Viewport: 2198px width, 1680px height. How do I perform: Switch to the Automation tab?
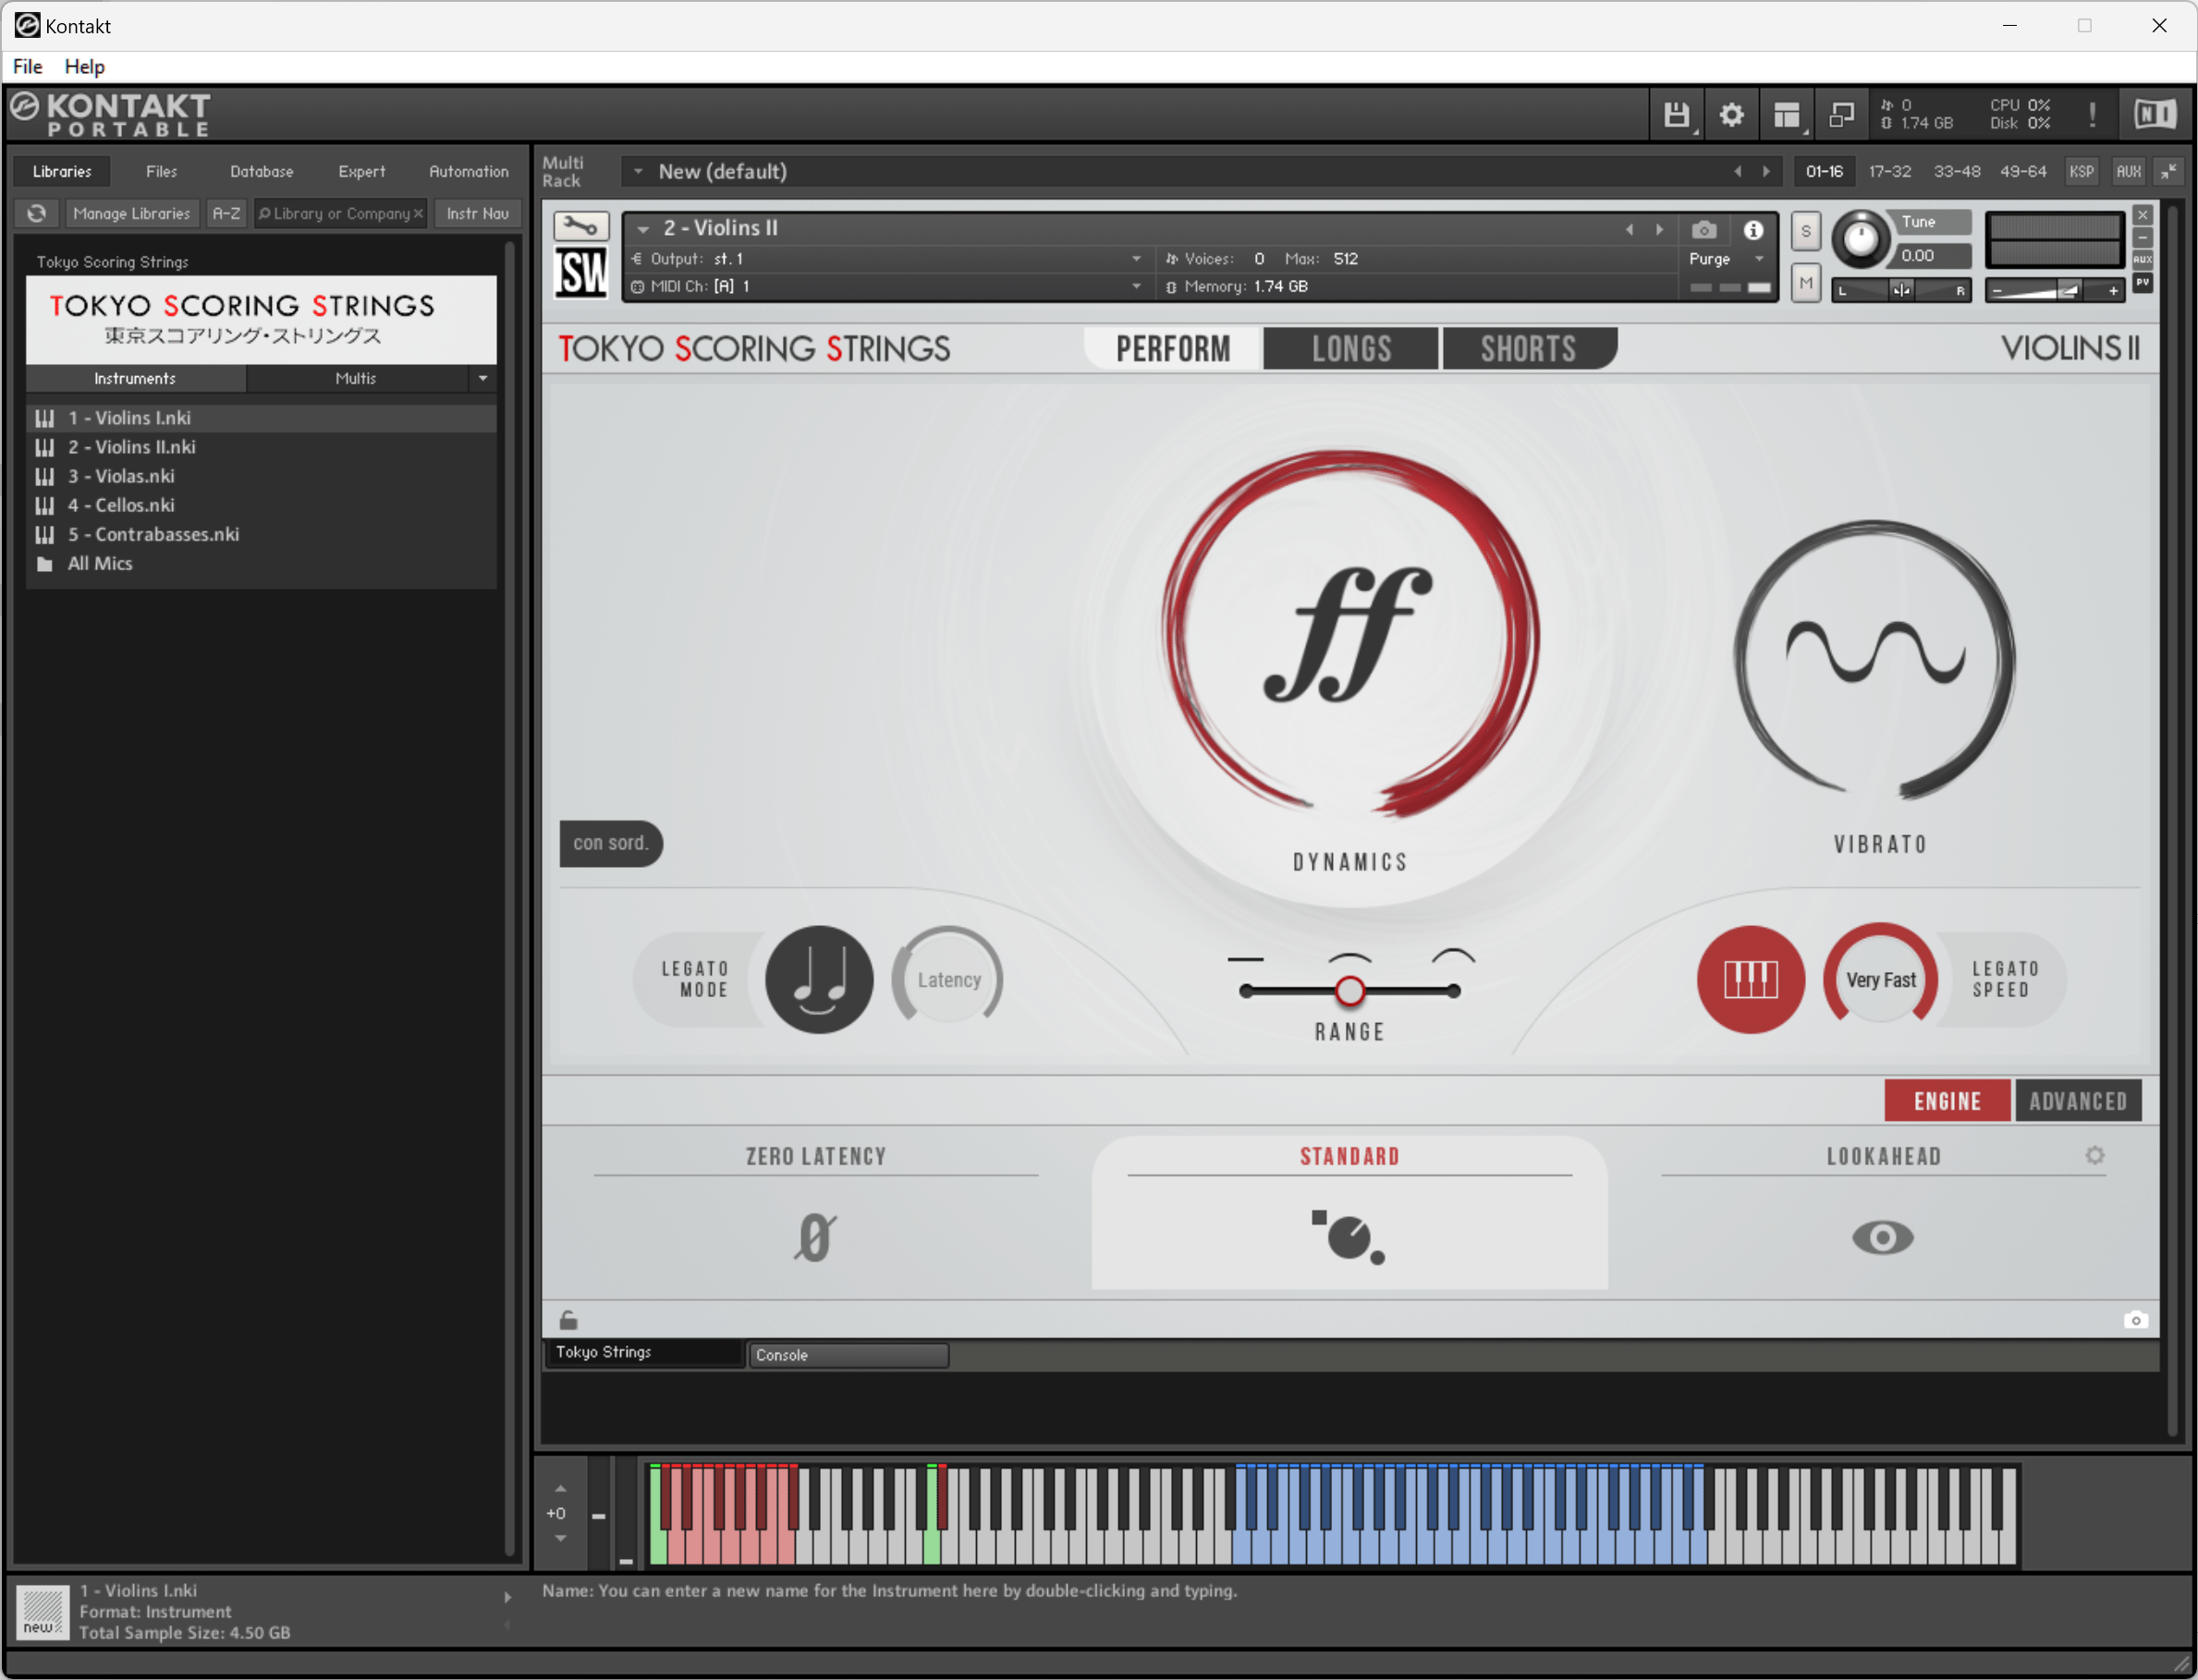point(468,172)
